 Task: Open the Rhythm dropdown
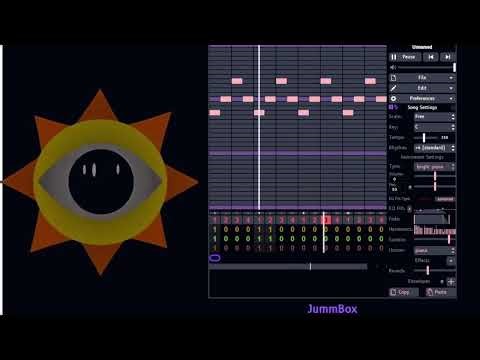point(435,148)
